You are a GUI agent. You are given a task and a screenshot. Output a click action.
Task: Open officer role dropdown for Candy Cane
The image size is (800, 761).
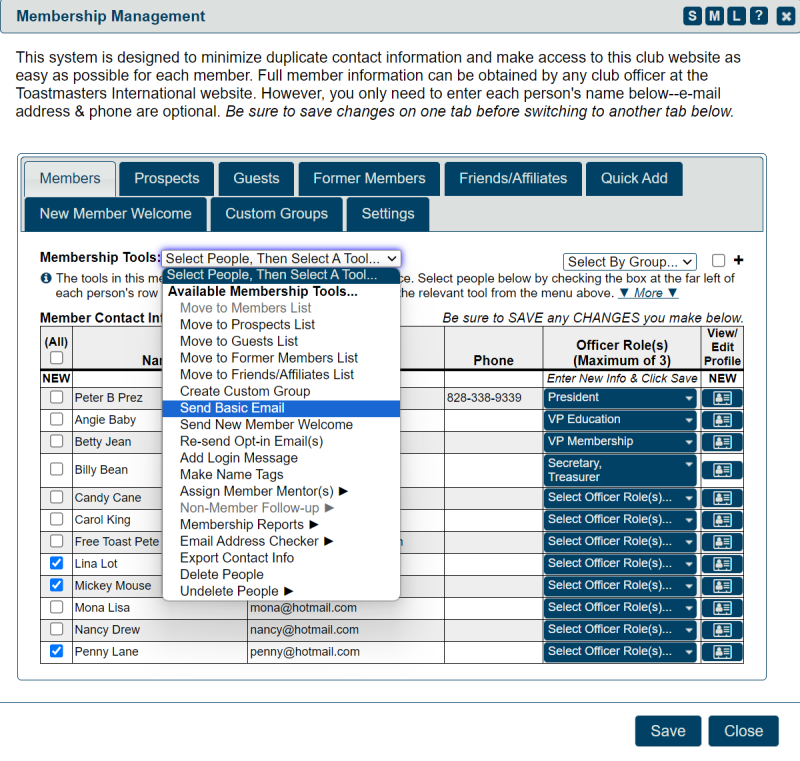(620, 497)
